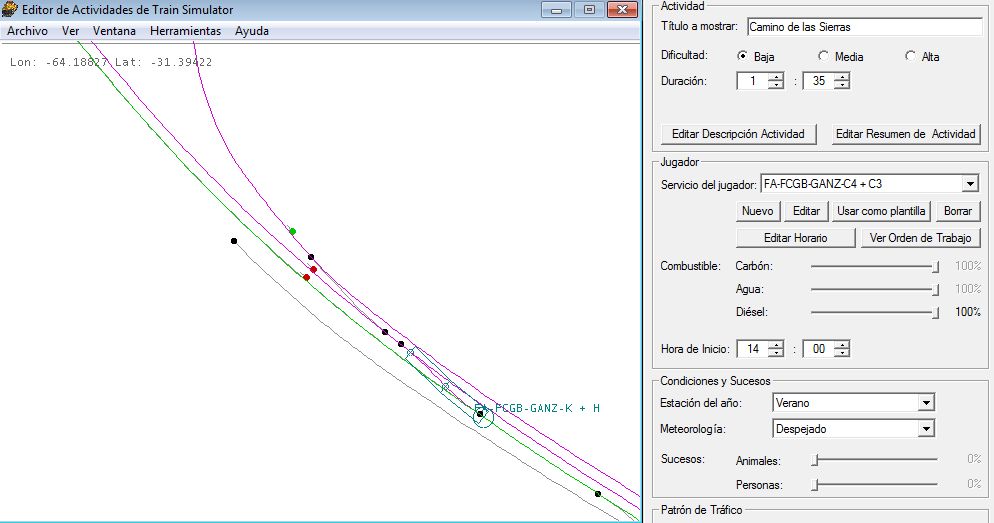Viewport: 994px width, 523px height.
Task: Open the Herramientas menu
Action: [x=185, y=31]
